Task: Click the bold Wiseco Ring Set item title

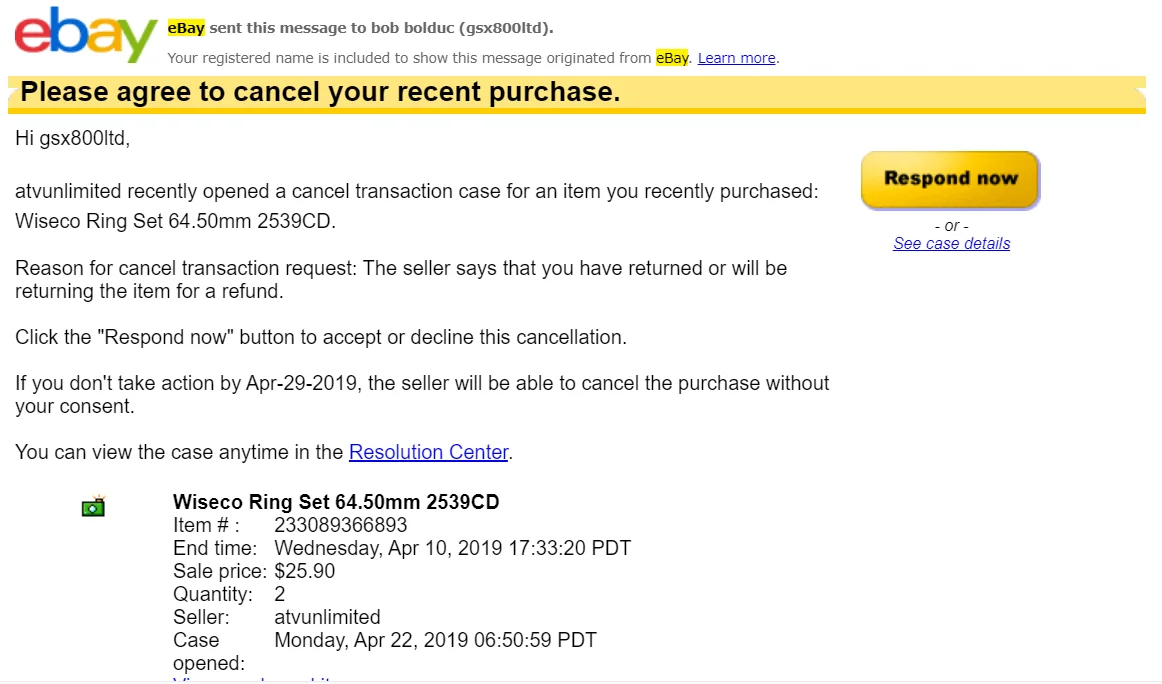Action: 336,502
